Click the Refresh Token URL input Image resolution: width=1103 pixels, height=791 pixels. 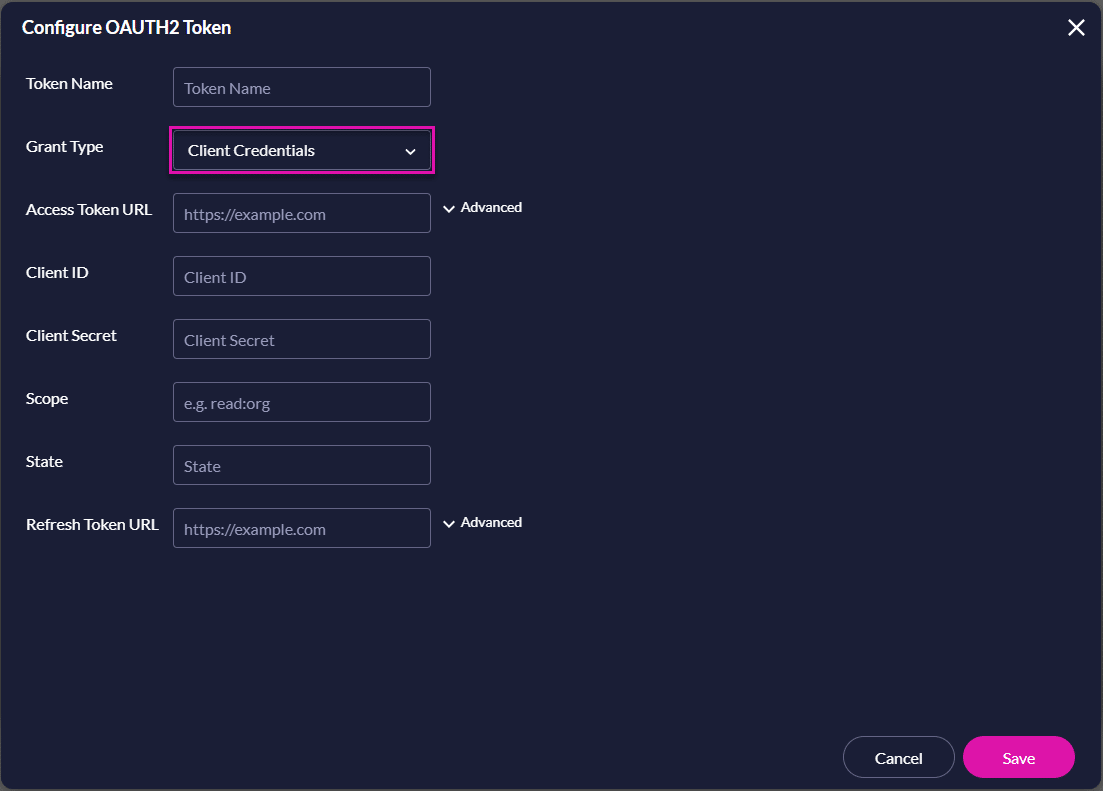click(x=301, y=528)
